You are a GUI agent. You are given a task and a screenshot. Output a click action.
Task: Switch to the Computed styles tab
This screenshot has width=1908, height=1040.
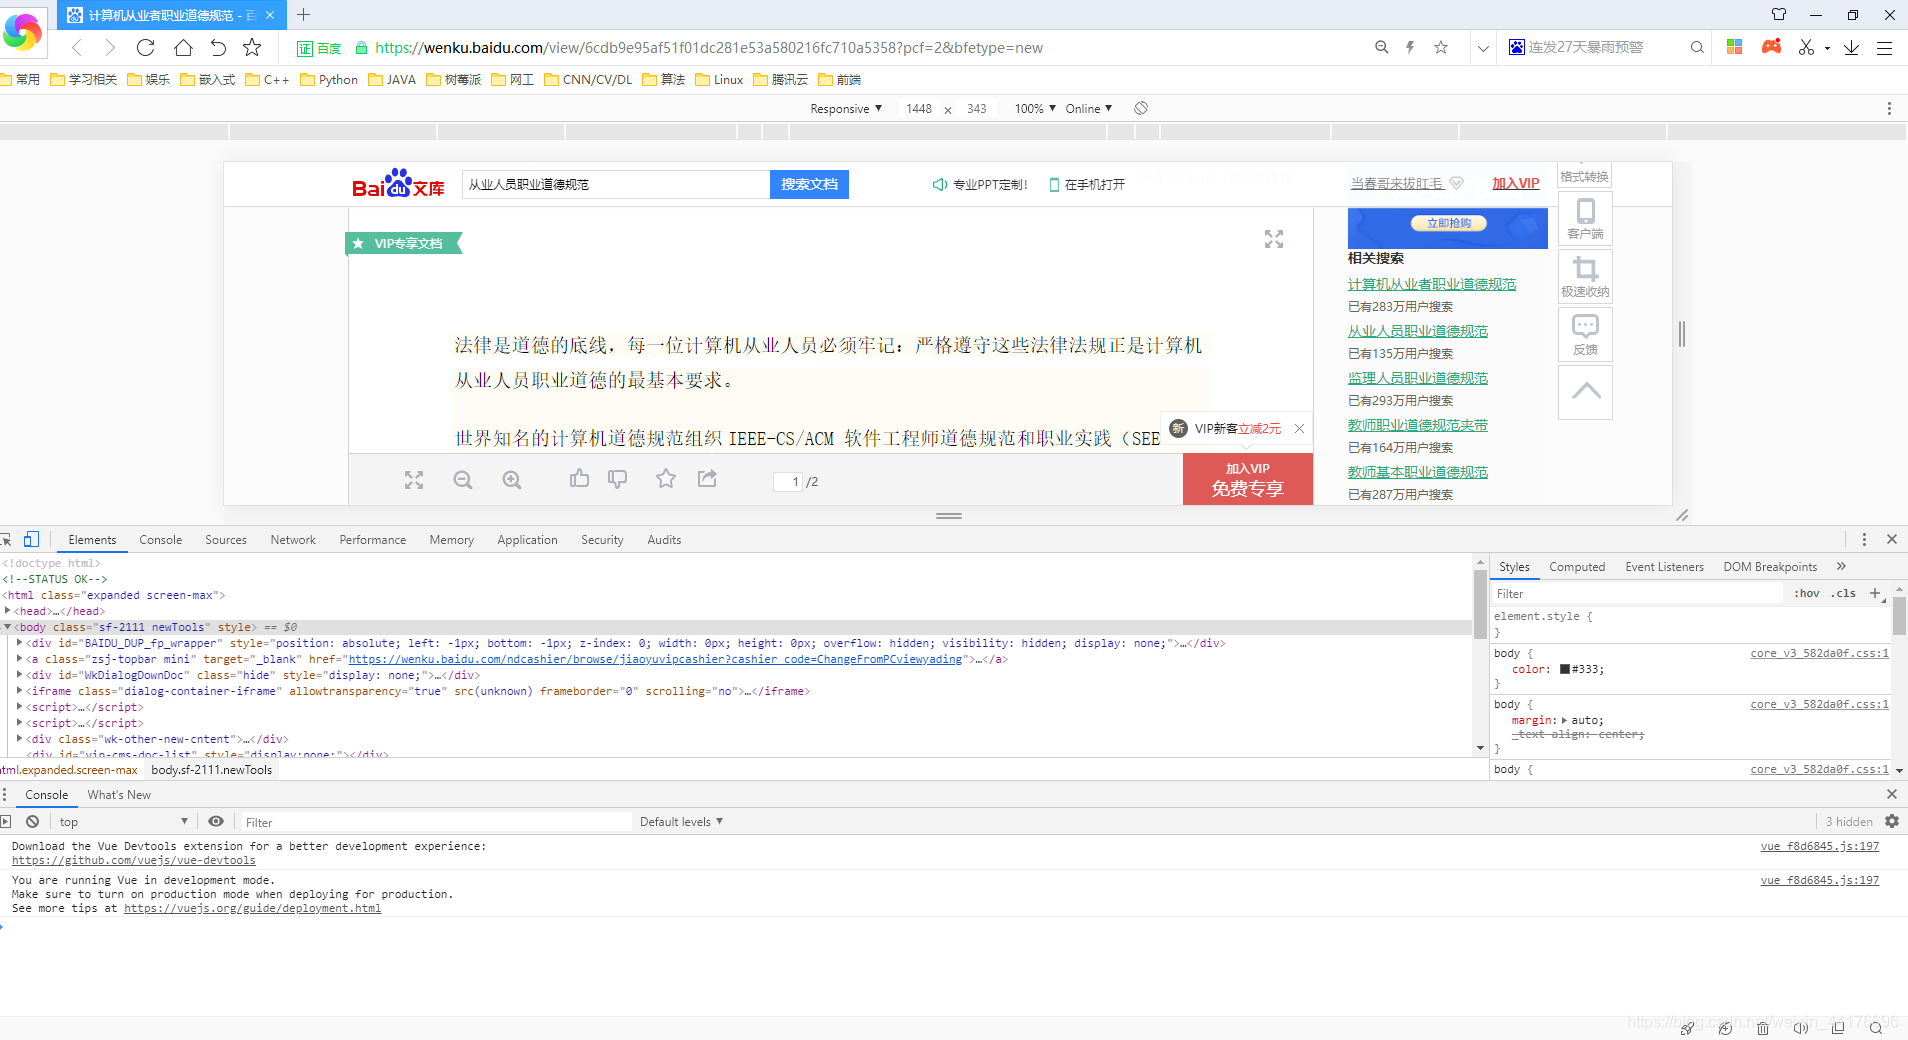[1577, 566]
